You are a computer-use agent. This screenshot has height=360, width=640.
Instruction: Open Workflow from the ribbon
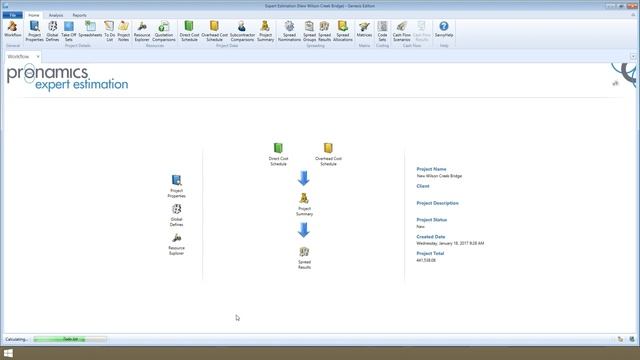coord(13,29)
